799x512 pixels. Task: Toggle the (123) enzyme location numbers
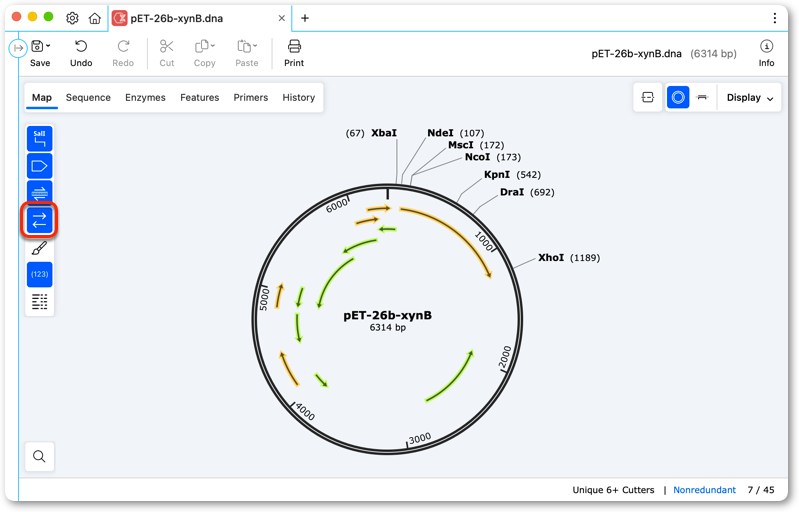click(39, 275)
